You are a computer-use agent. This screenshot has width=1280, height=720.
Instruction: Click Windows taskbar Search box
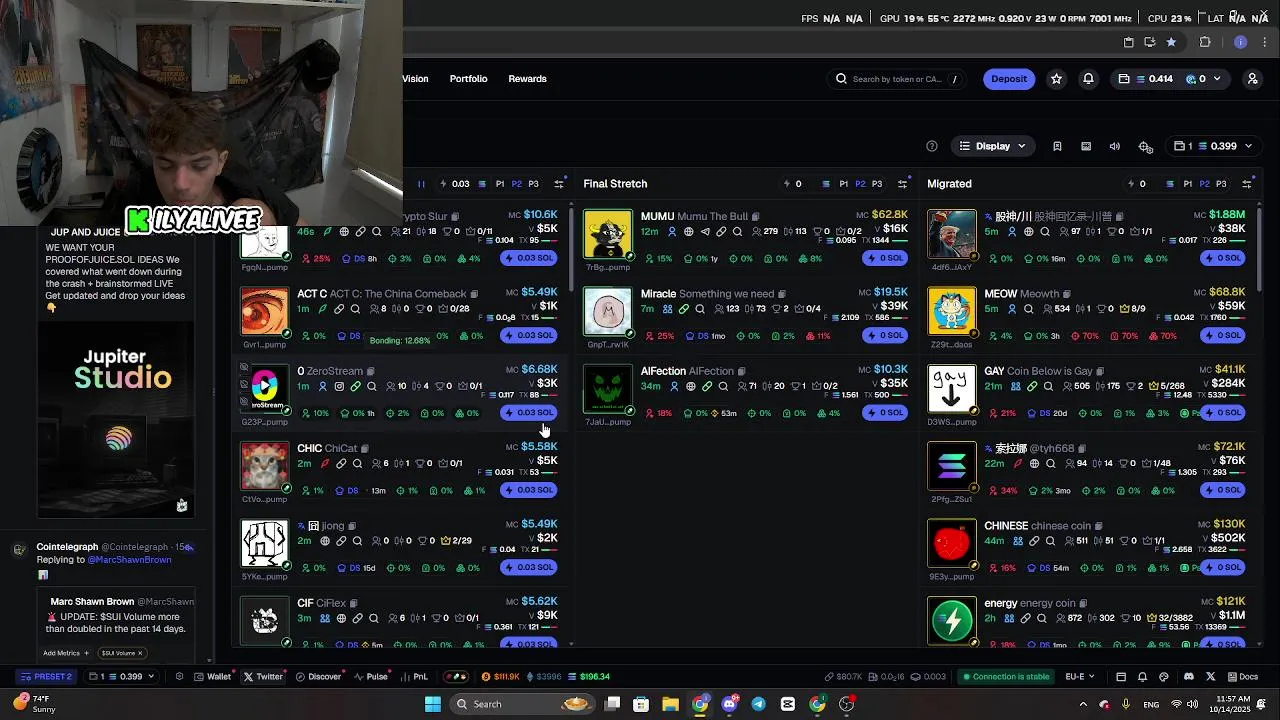(521, 704)
